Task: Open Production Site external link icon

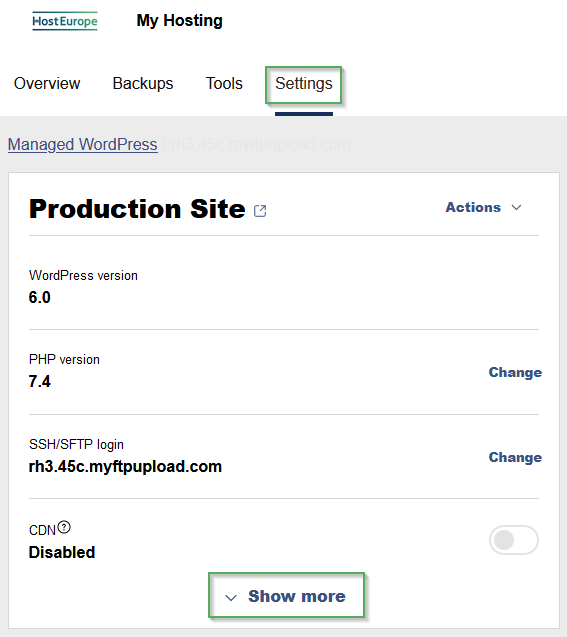Action: pyautogui.click(x=260, y=211)
